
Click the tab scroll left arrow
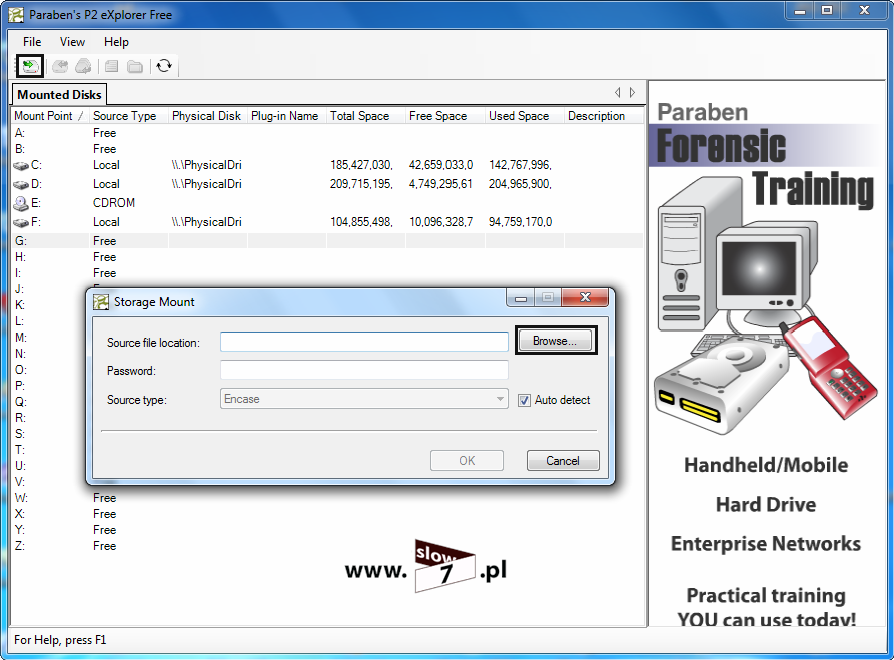(x=617, y=92)
